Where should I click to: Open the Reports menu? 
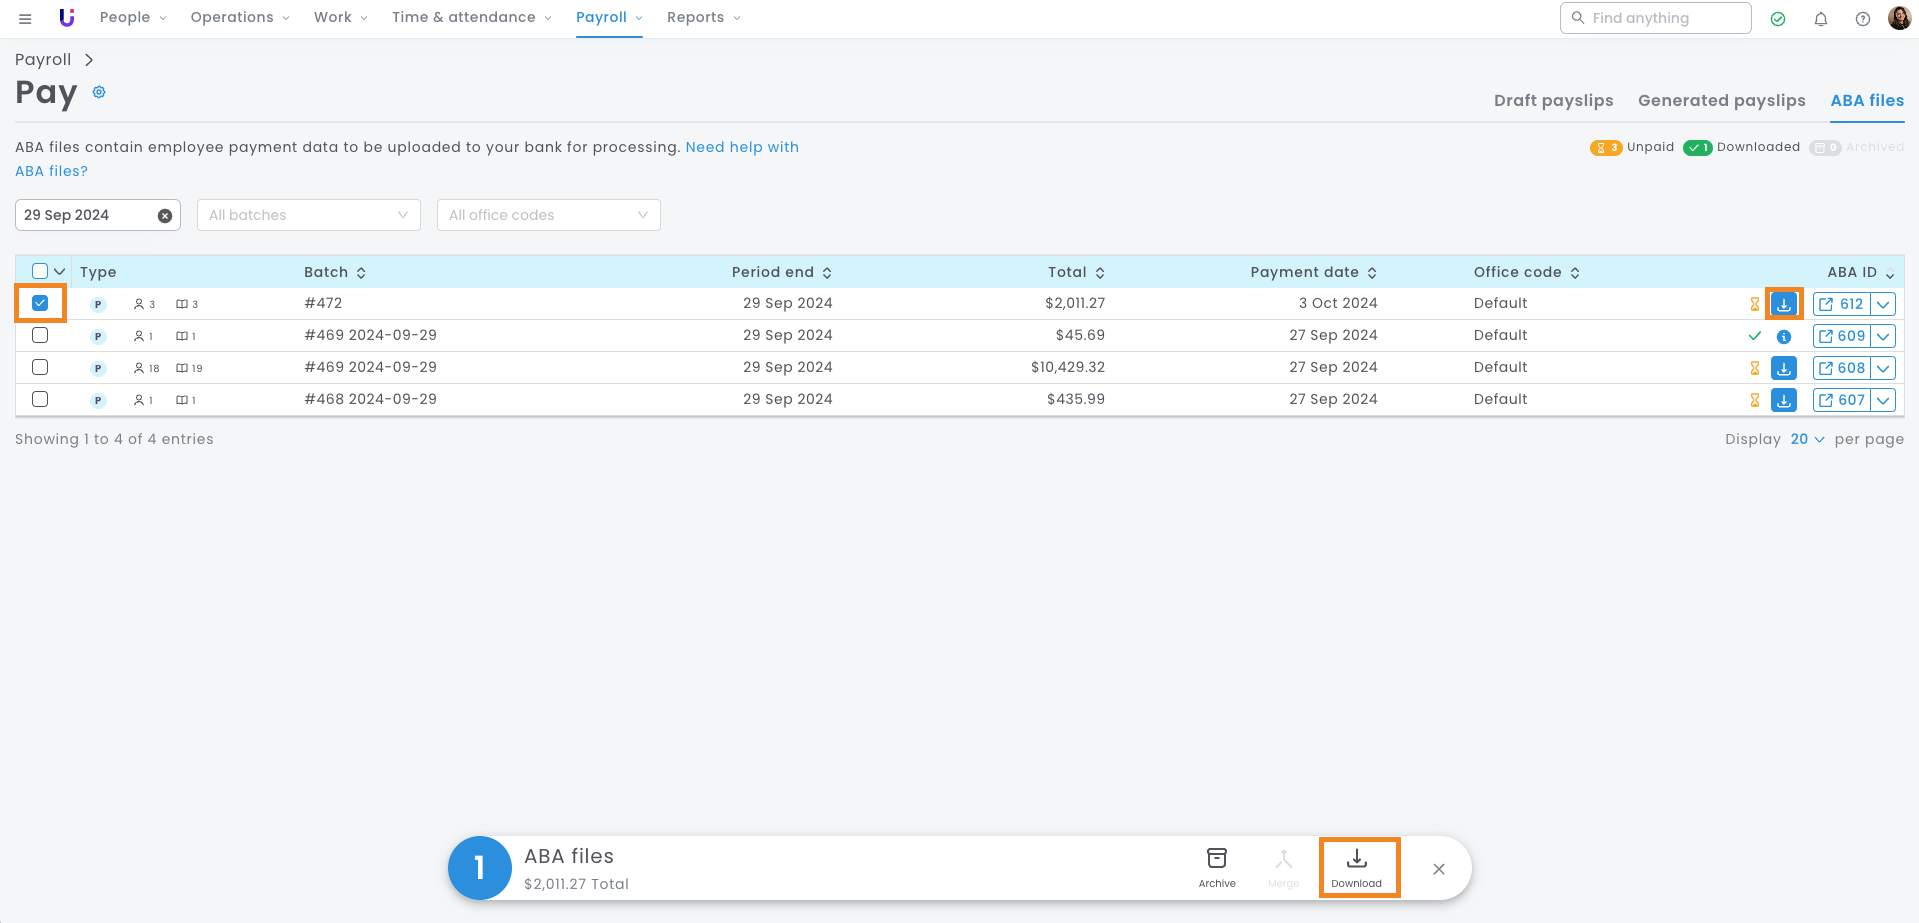[703, 18]
